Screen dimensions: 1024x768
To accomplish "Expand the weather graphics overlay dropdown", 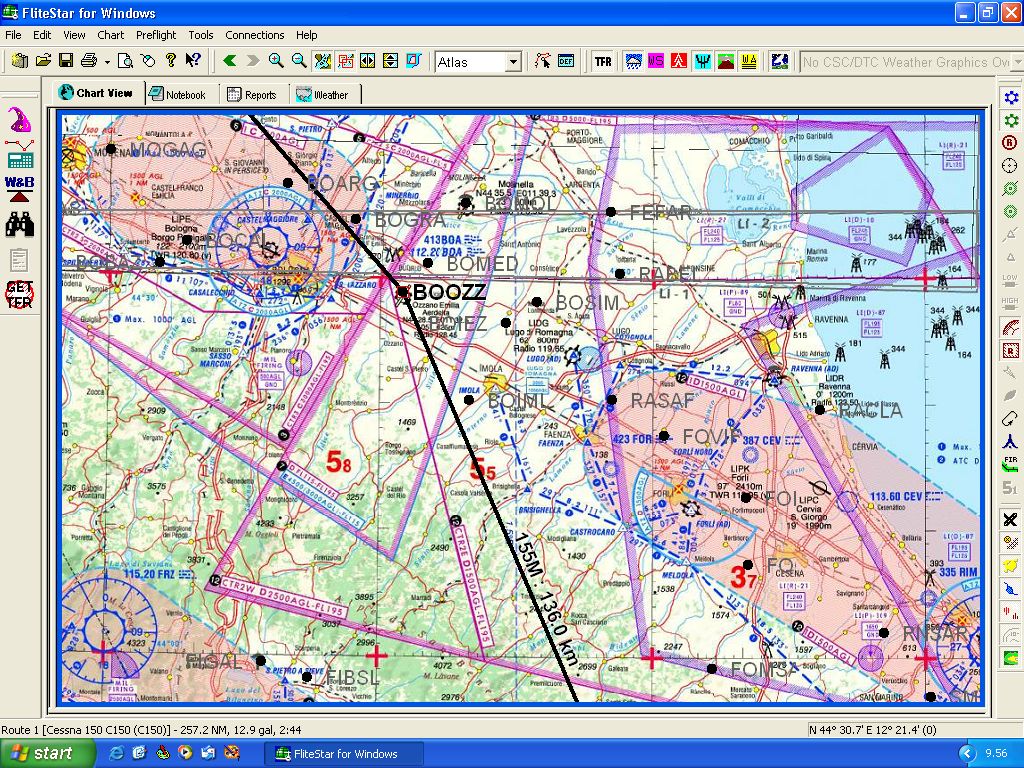I will 1017,62.
